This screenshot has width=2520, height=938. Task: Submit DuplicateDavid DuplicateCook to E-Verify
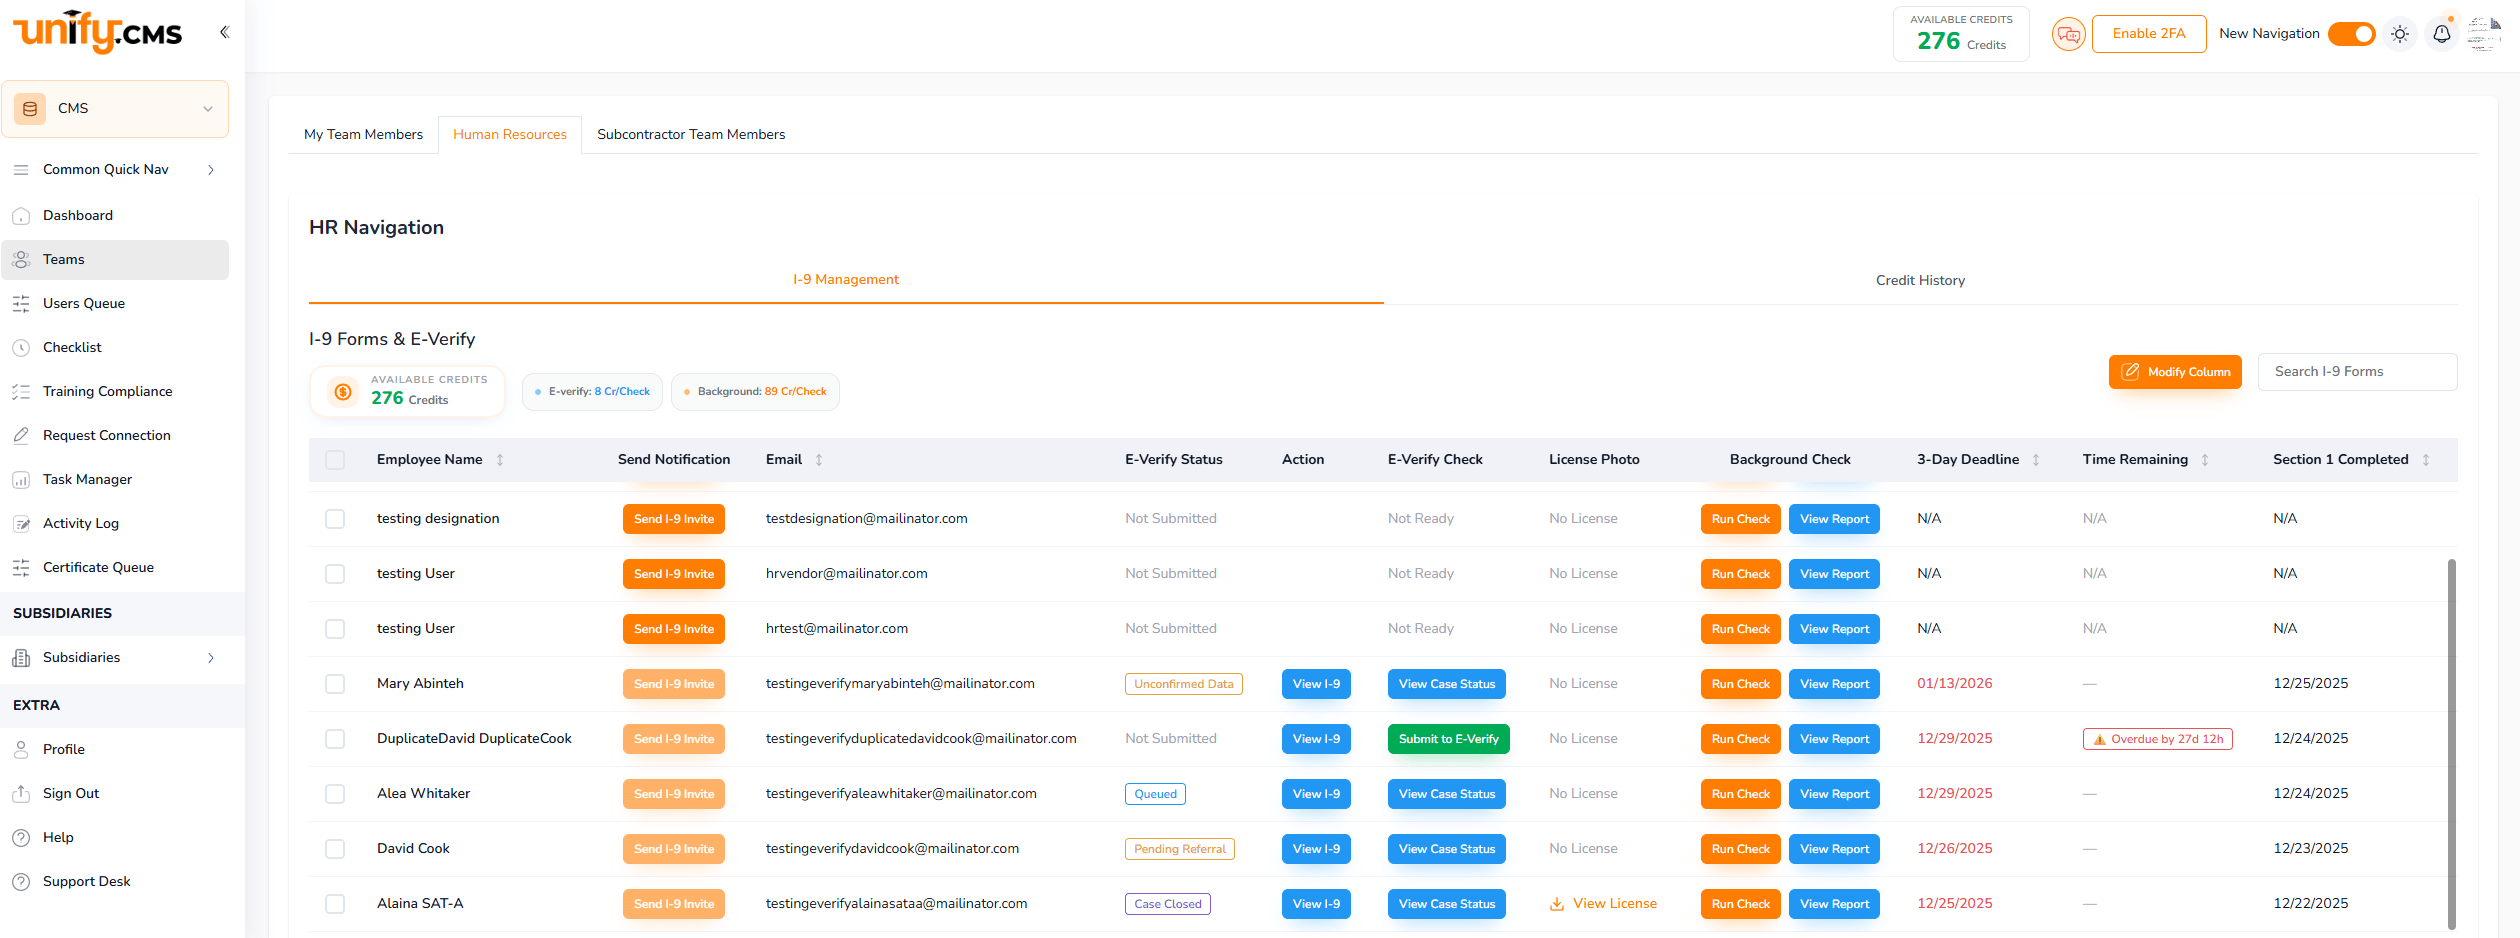click(x=1447, y=738)
